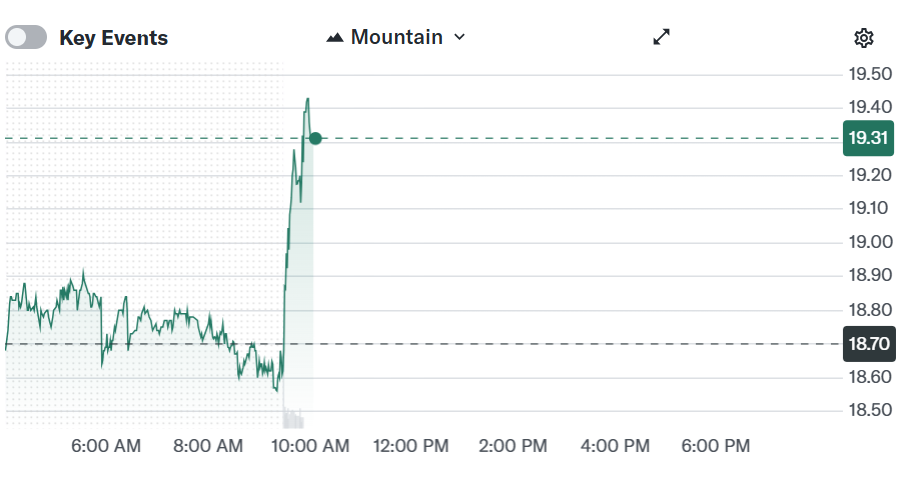Viewport: 903px width, 481px height.
Task: Click the dropdown chevron beside Mountain
Action: tap(460, 38)
